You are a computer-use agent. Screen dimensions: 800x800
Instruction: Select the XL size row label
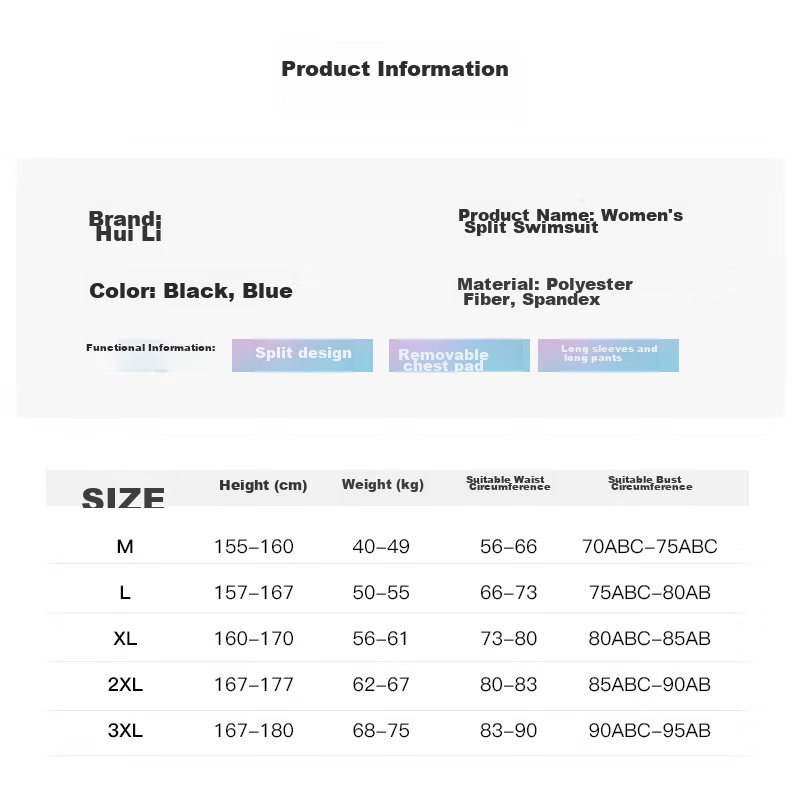[x=125, y=639]
